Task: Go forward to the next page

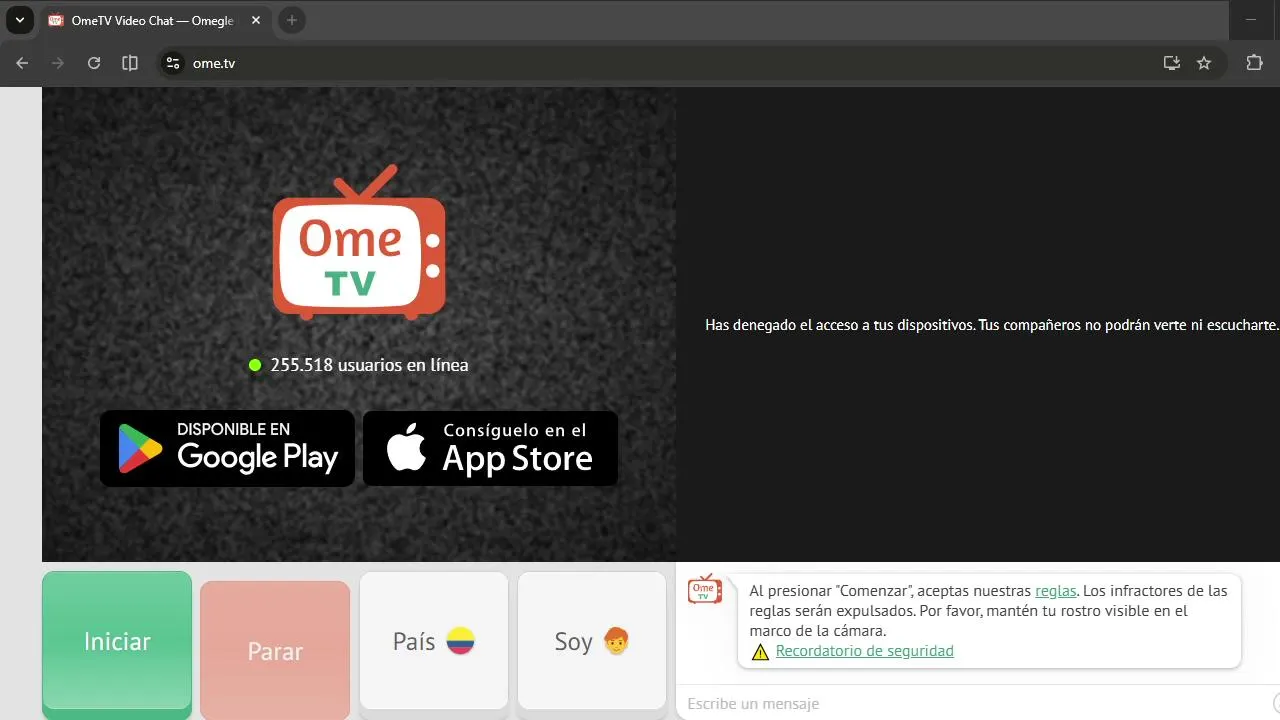Action: (x=58, y=63)
